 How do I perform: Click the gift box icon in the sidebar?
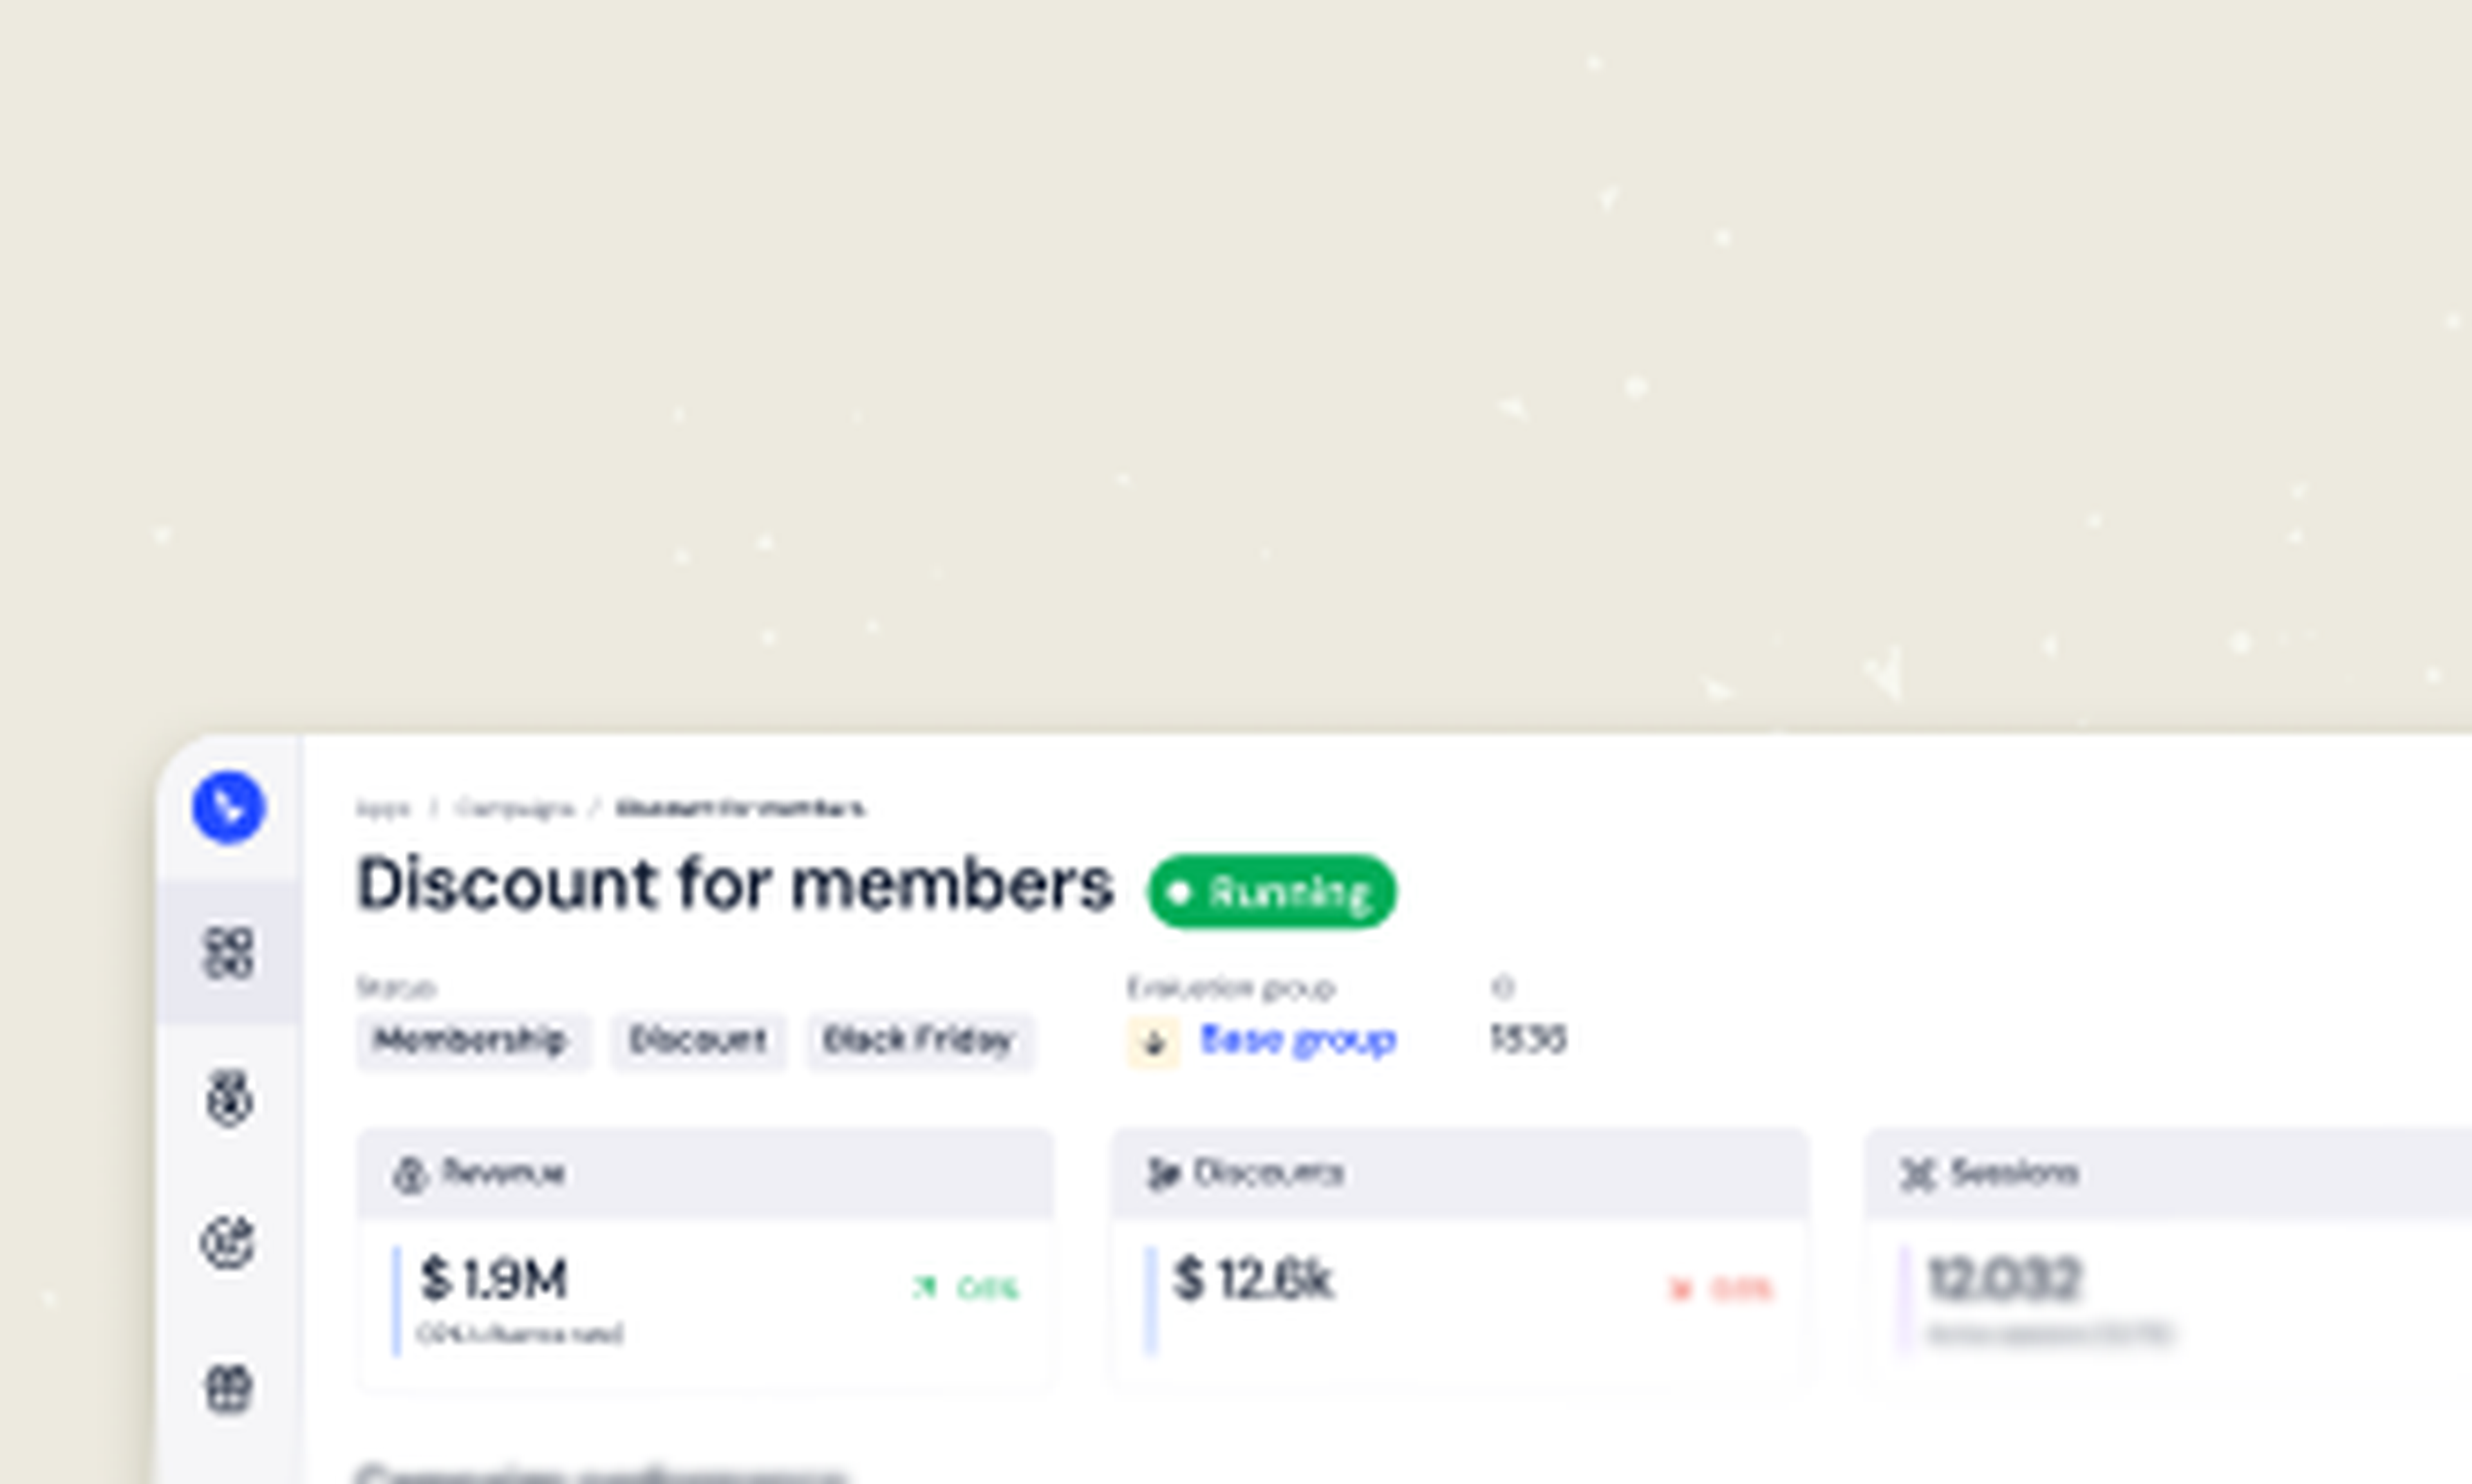point(228,1389)
